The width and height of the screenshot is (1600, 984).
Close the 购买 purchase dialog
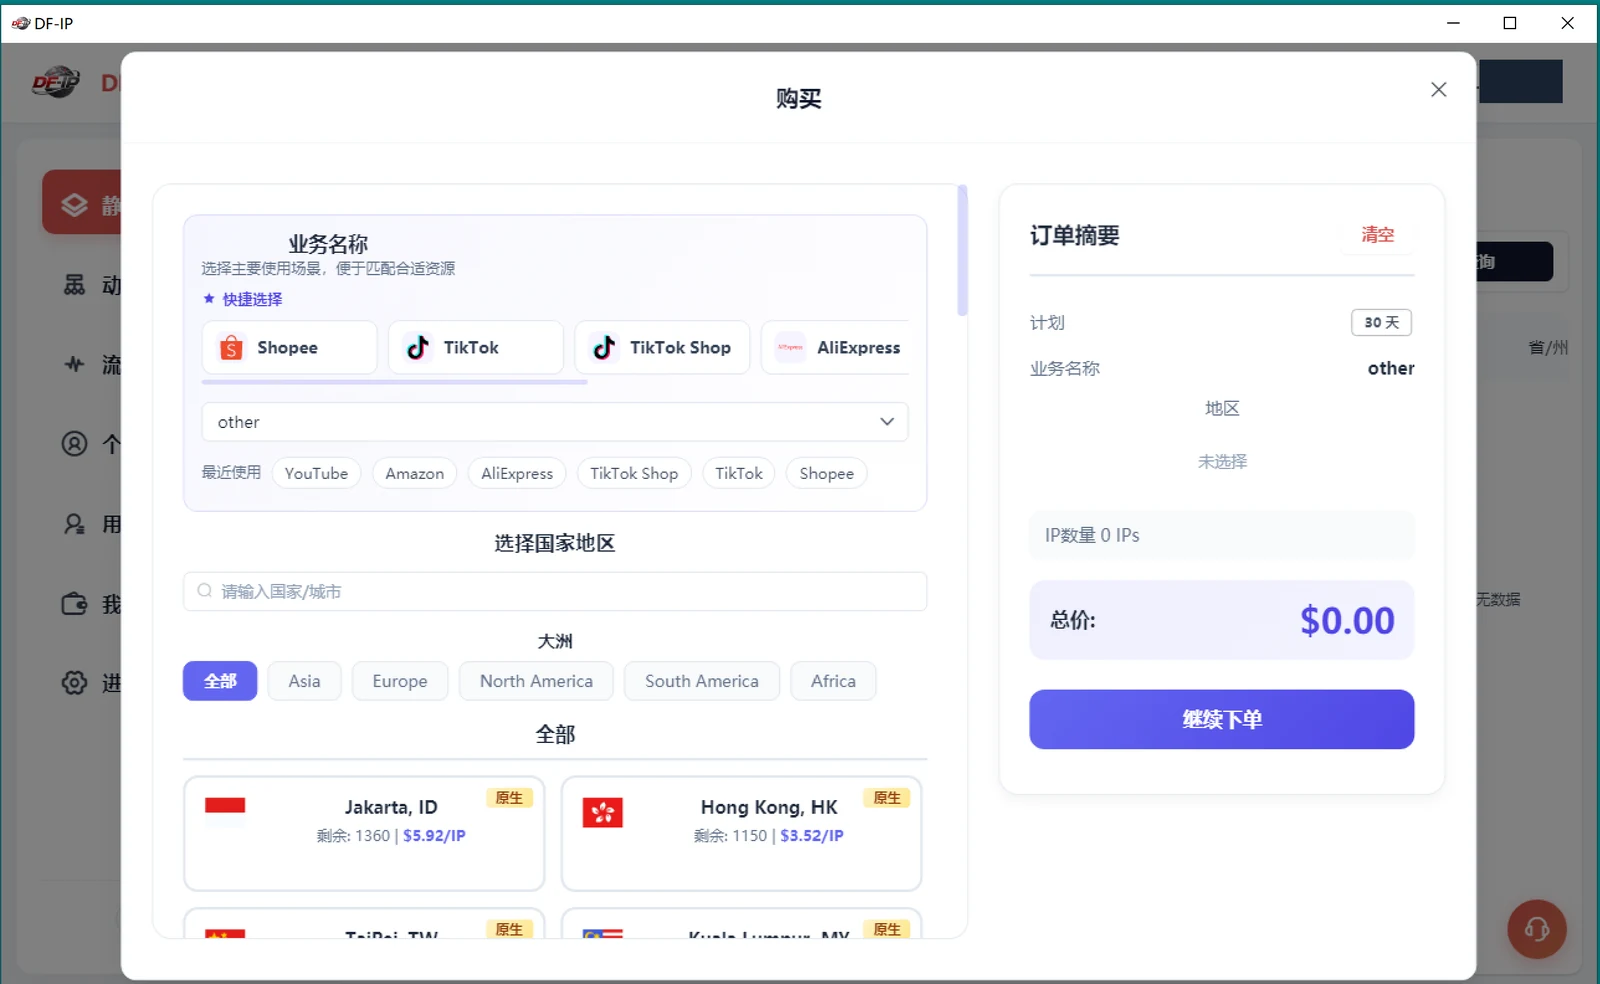(1438, 90)
